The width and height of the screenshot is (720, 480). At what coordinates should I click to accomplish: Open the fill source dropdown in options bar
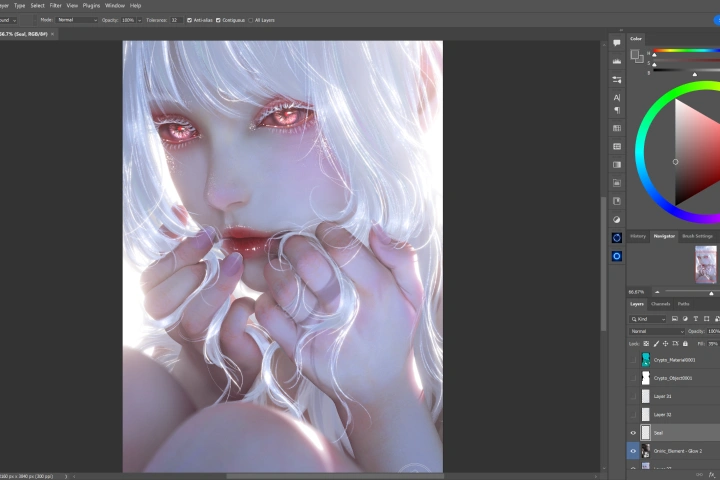[x=9, y=20]
